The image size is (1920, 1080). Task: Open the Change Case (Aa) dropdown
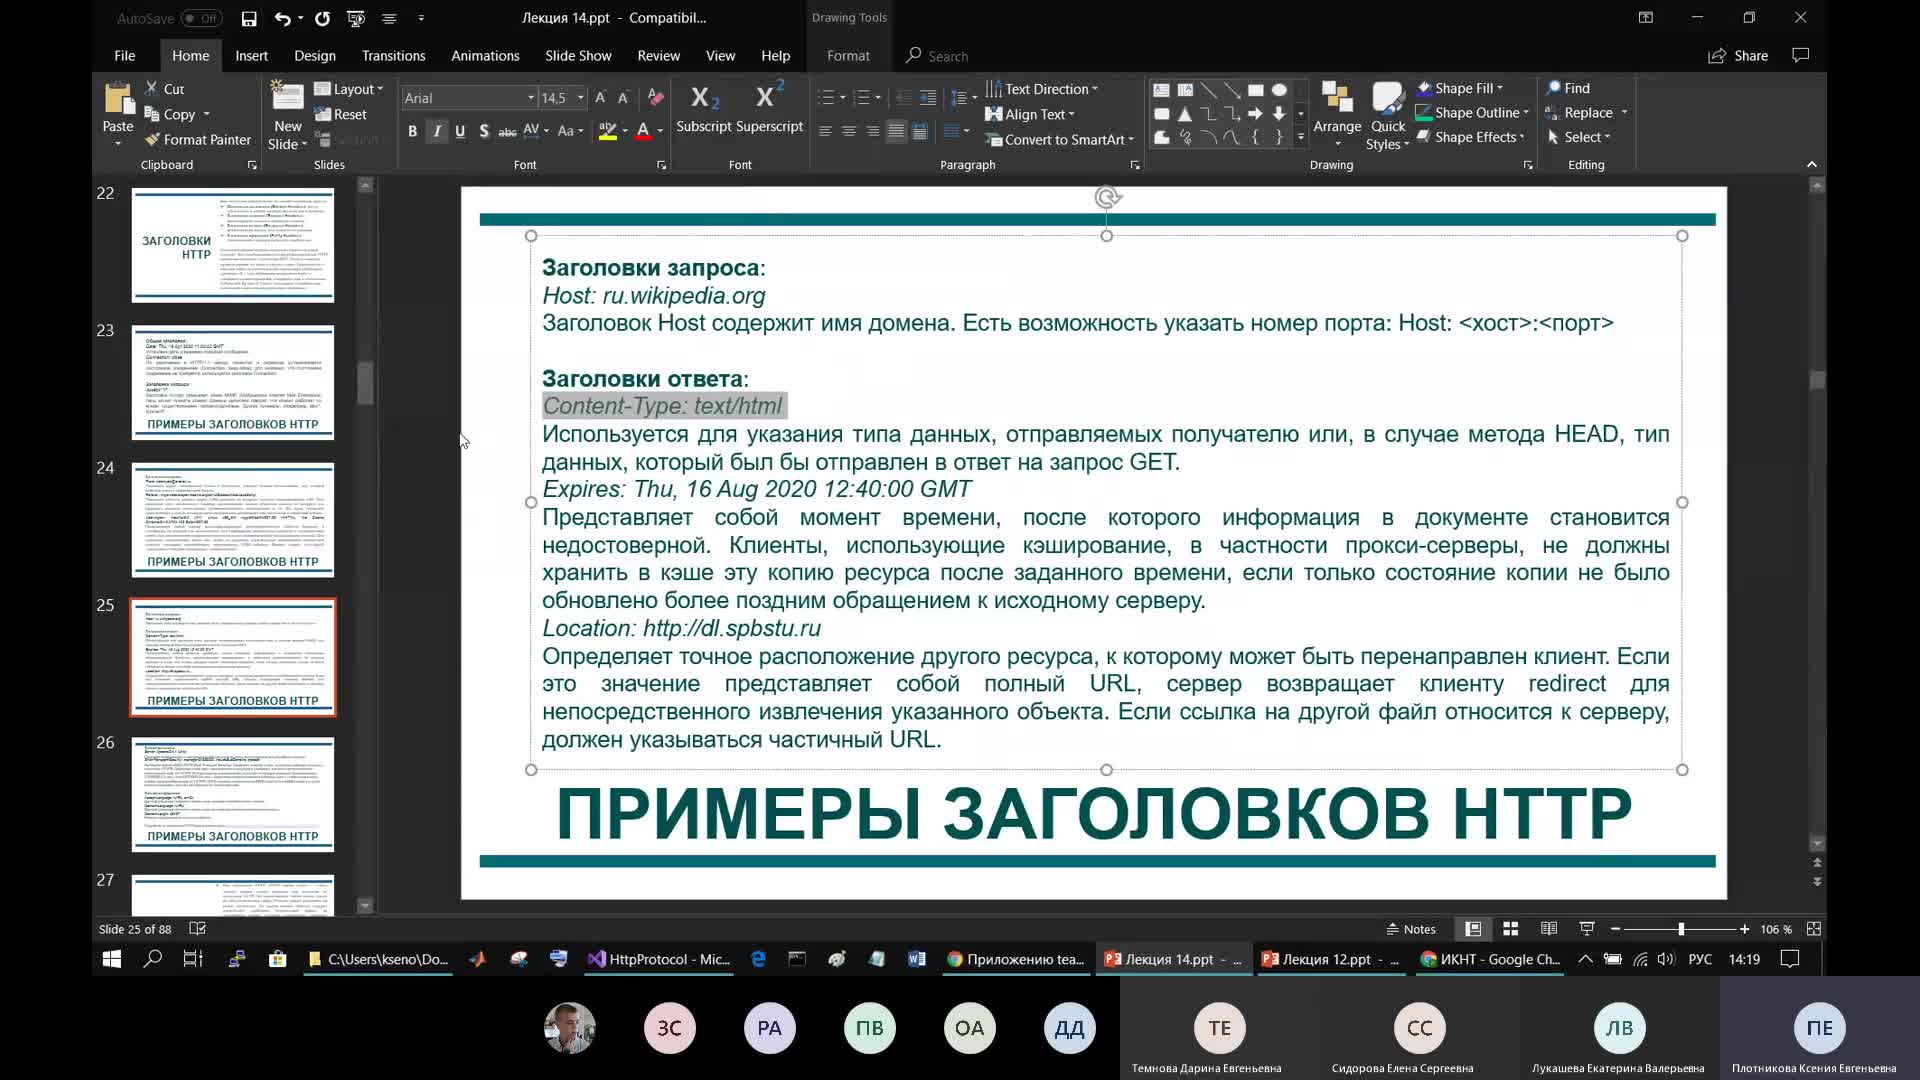pyautogui.click(x=570, y=131)
